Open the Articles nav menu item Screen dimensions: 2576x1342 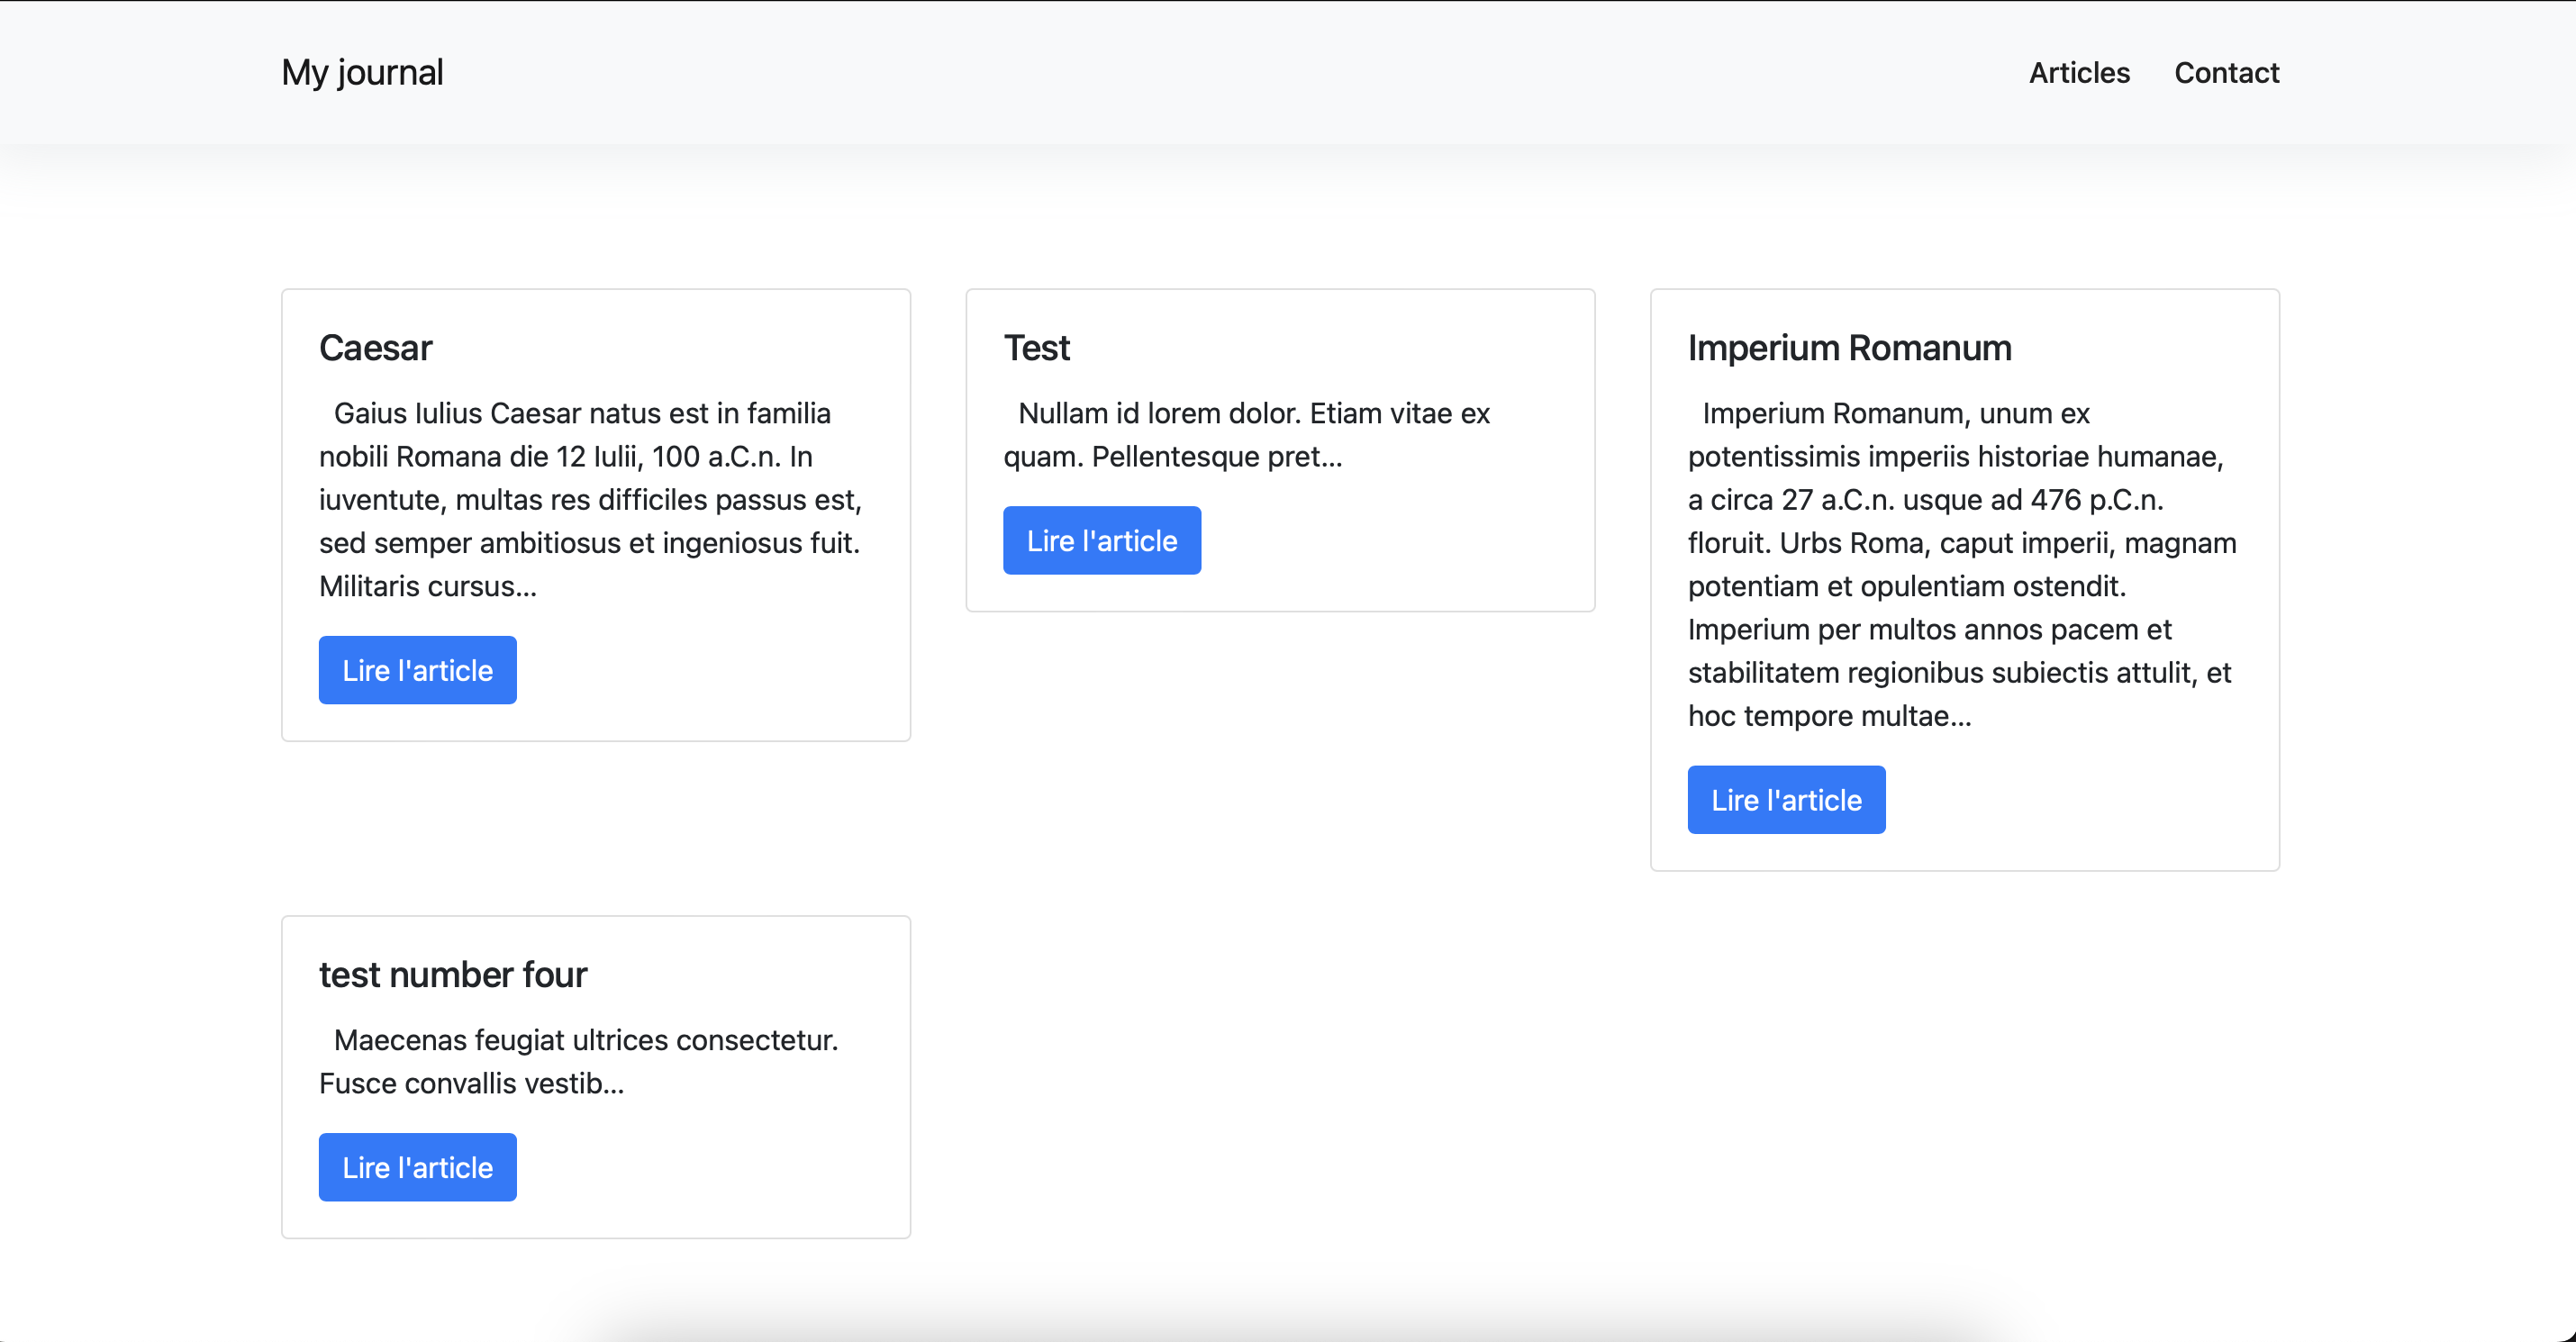[x=2079, y=72]
